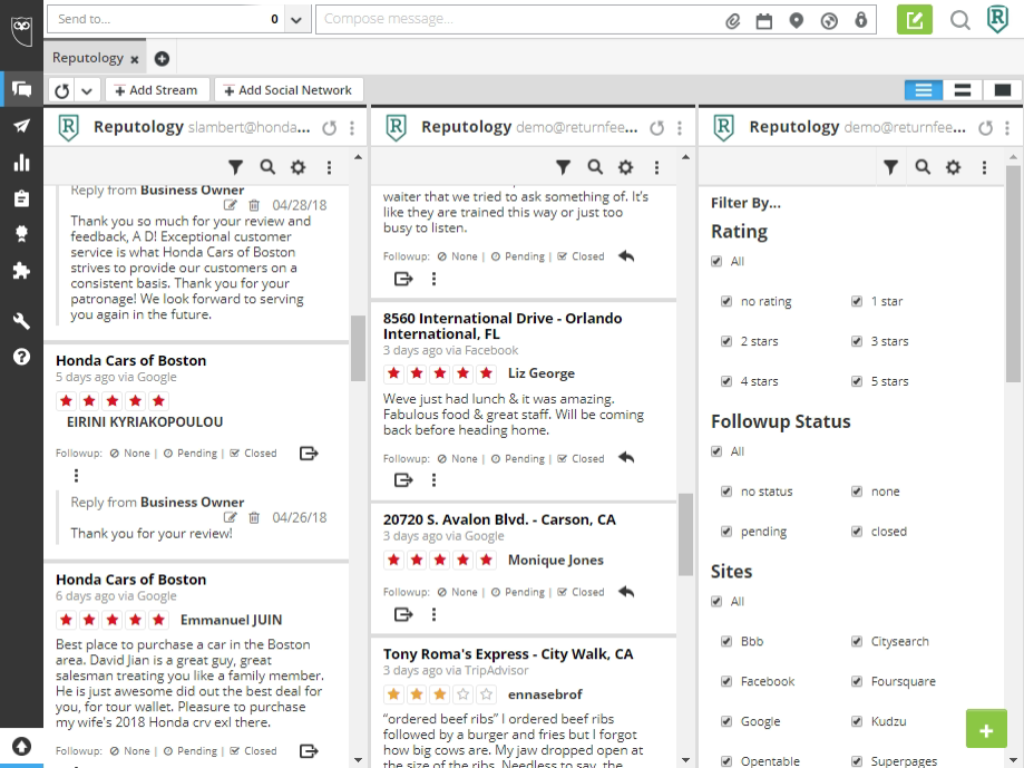
Task: Click the Add Social Network button
Action: point(288,90)
